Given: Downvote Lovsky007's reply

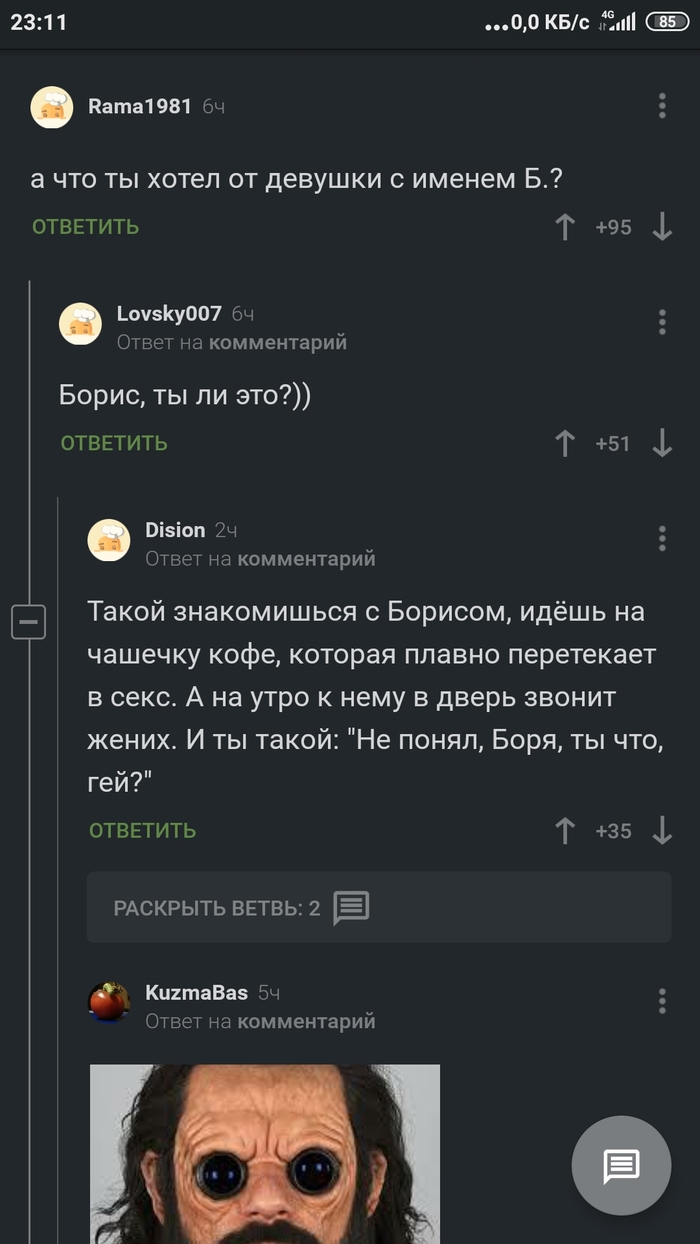Looking at the screenshot, I should tap(662, 443).
